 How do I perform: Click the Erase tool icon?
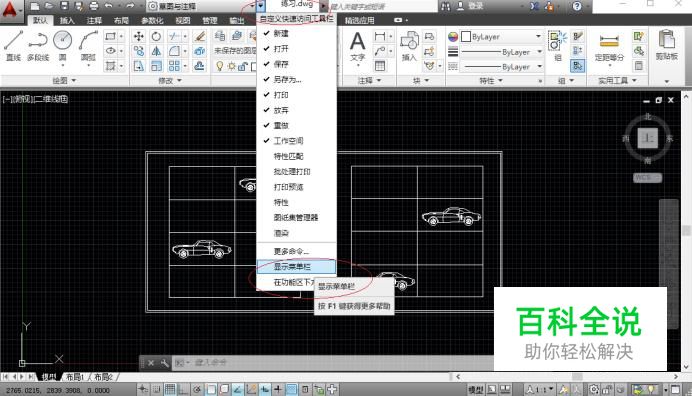200,37
